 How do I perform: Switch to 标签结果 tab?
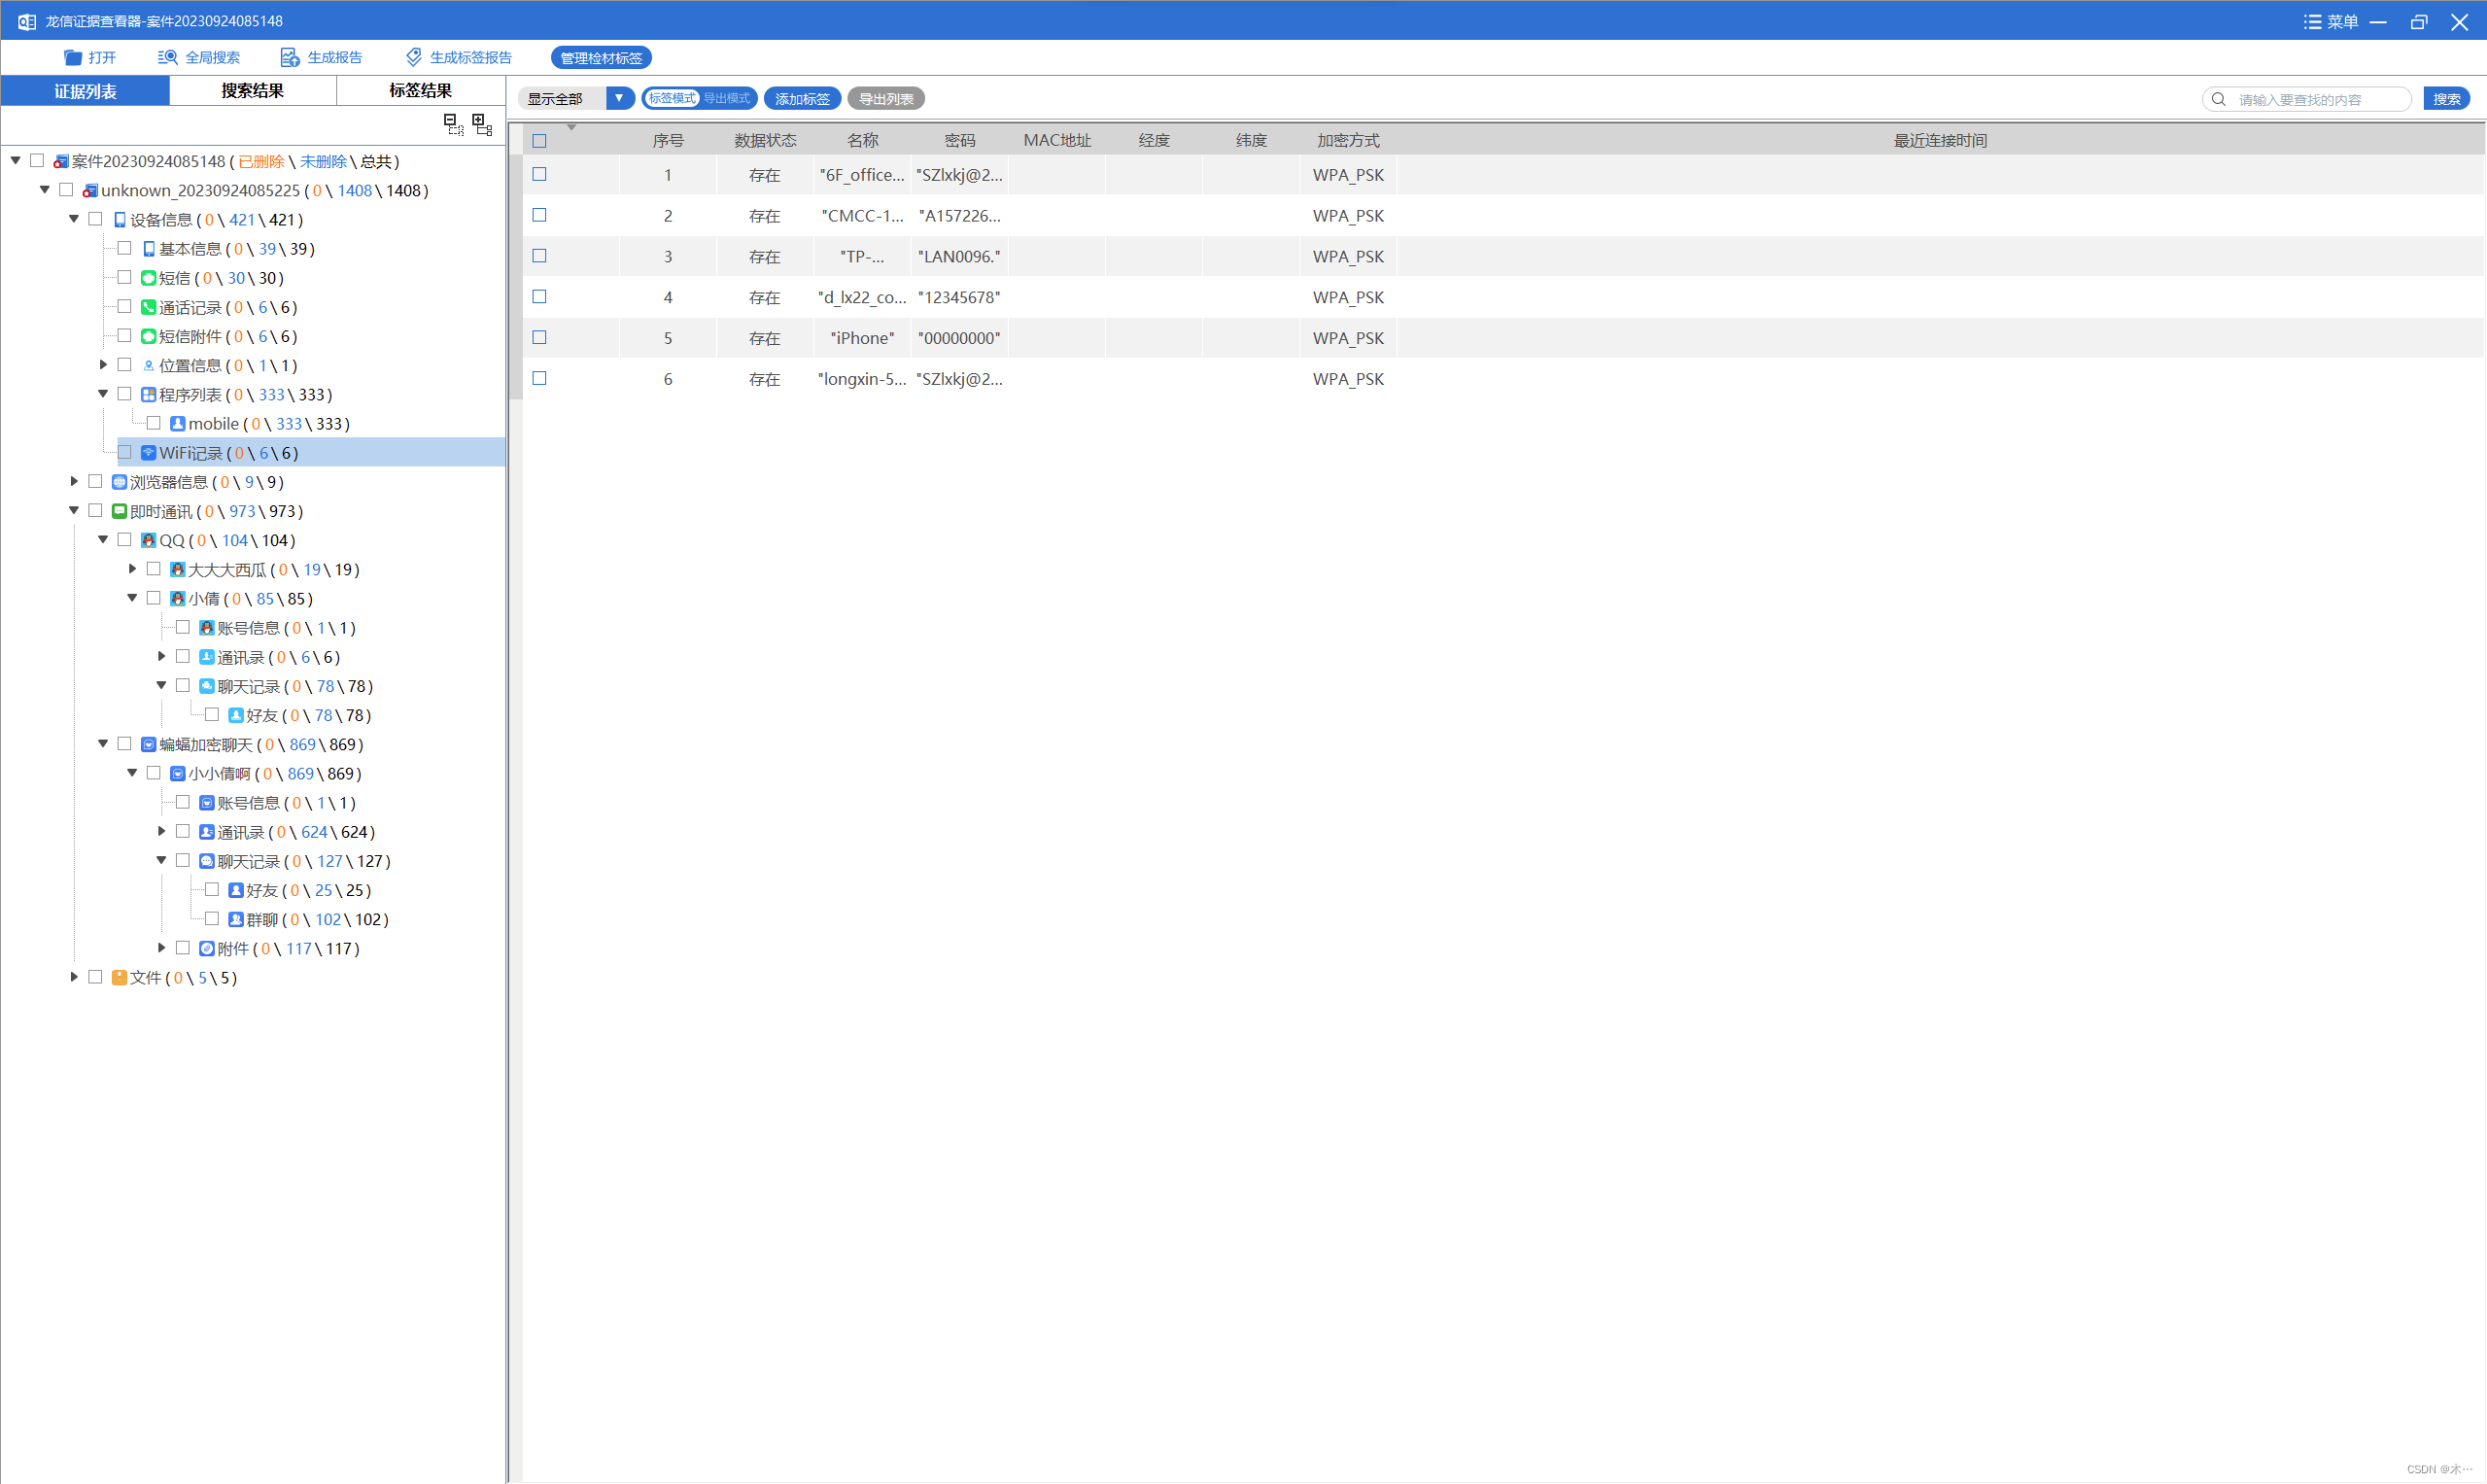pyautogui.click(x=420, y=90)
